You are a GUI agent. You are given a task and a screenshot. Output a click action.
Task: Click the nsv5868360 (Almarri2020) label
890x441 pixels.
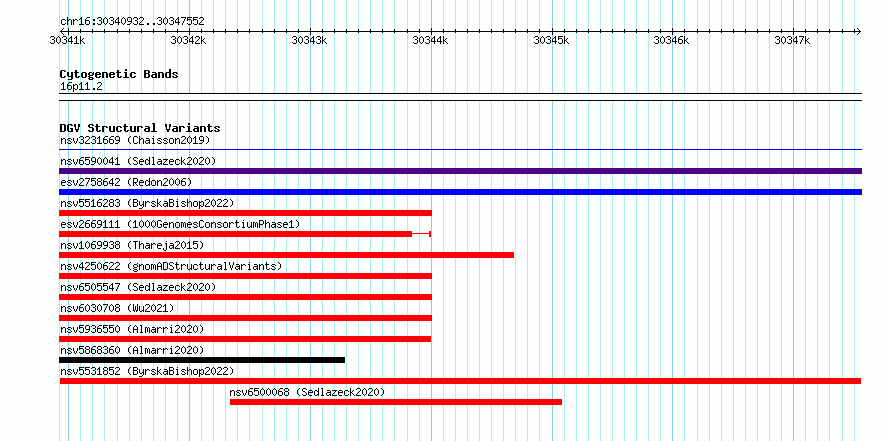[132, 350]
